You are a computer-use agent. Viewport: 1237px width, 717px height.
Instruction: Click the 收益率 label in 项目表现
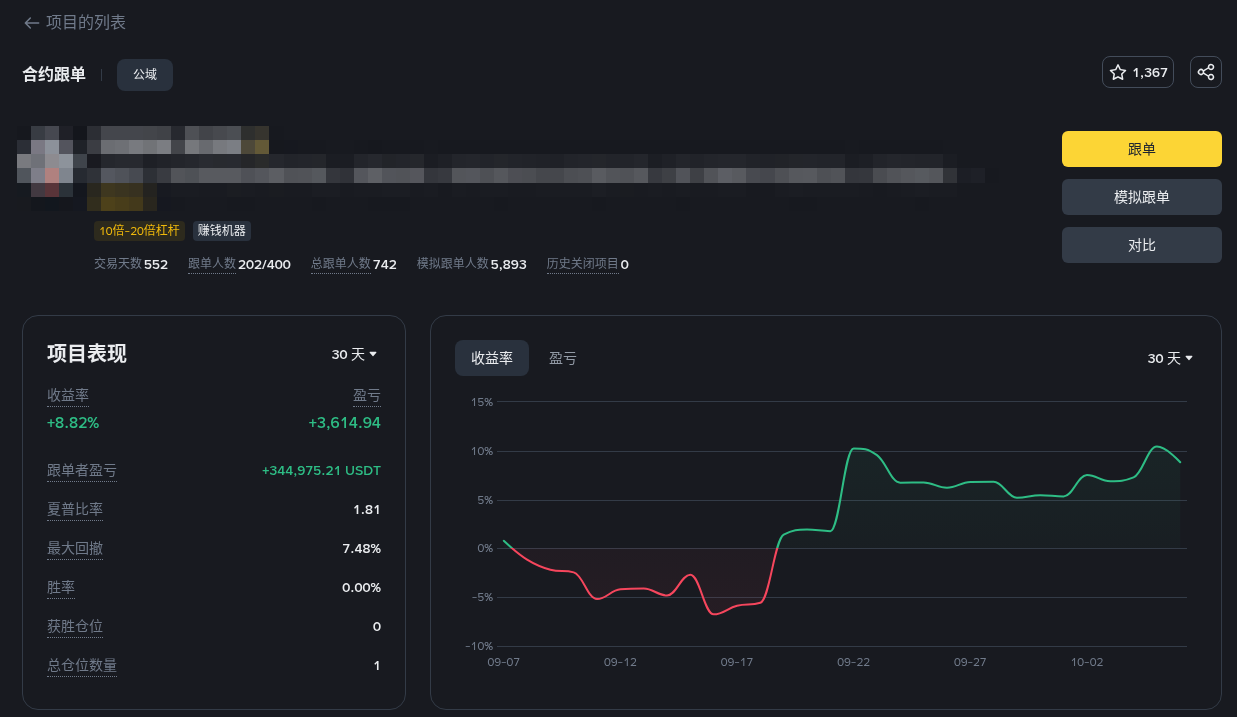tap(68, 396)
